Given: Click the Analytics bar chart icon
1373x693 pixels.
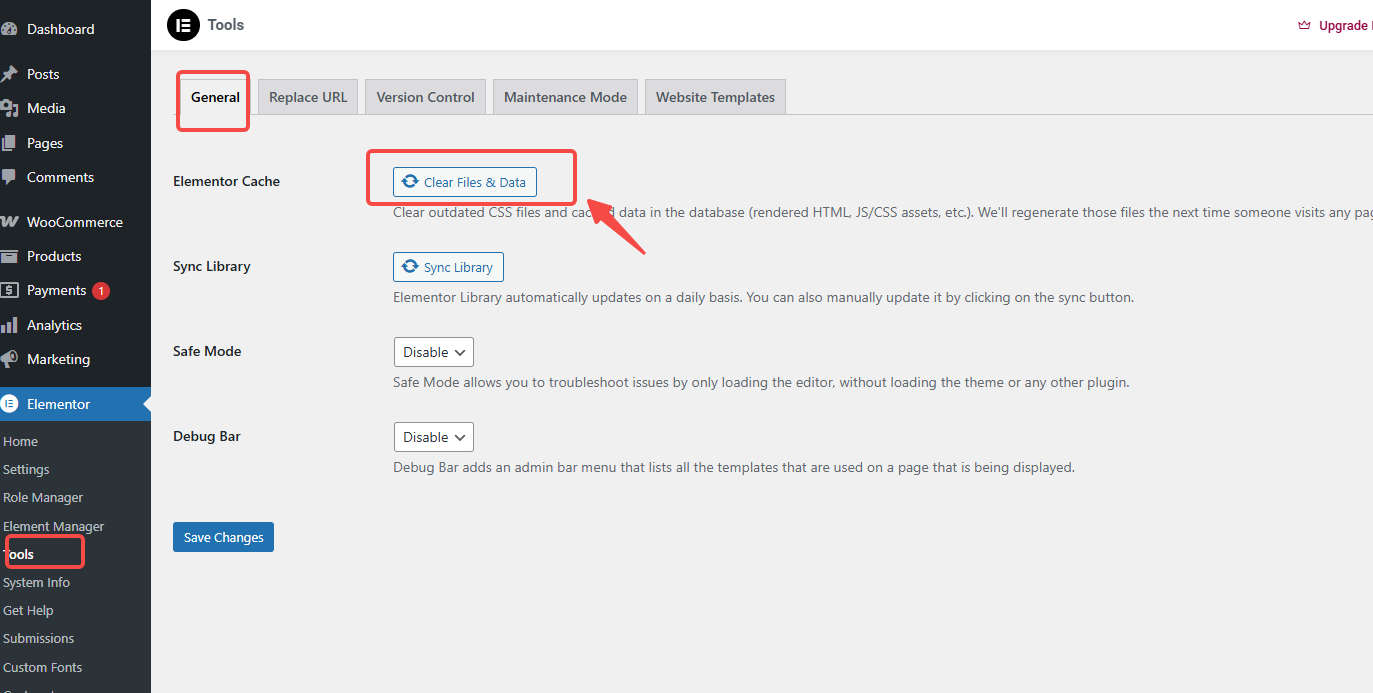Looking at the screenshot, I should pyautogui.click(x=9, y=325).
